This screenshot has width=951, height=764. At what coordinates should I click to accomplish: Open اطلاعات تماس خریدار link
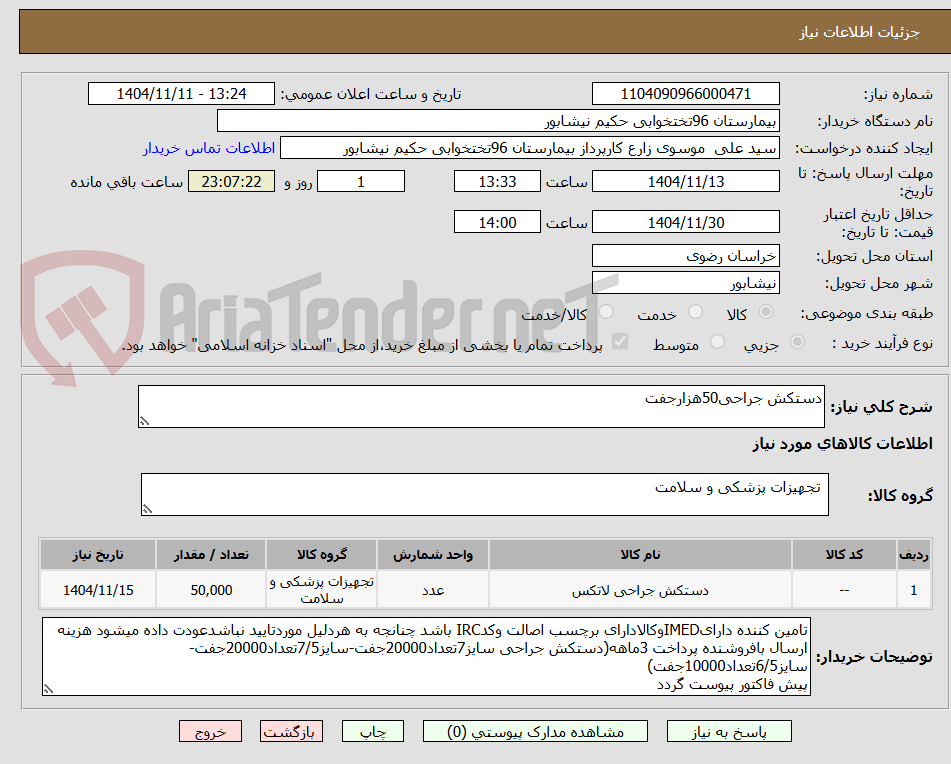[209, 149]
